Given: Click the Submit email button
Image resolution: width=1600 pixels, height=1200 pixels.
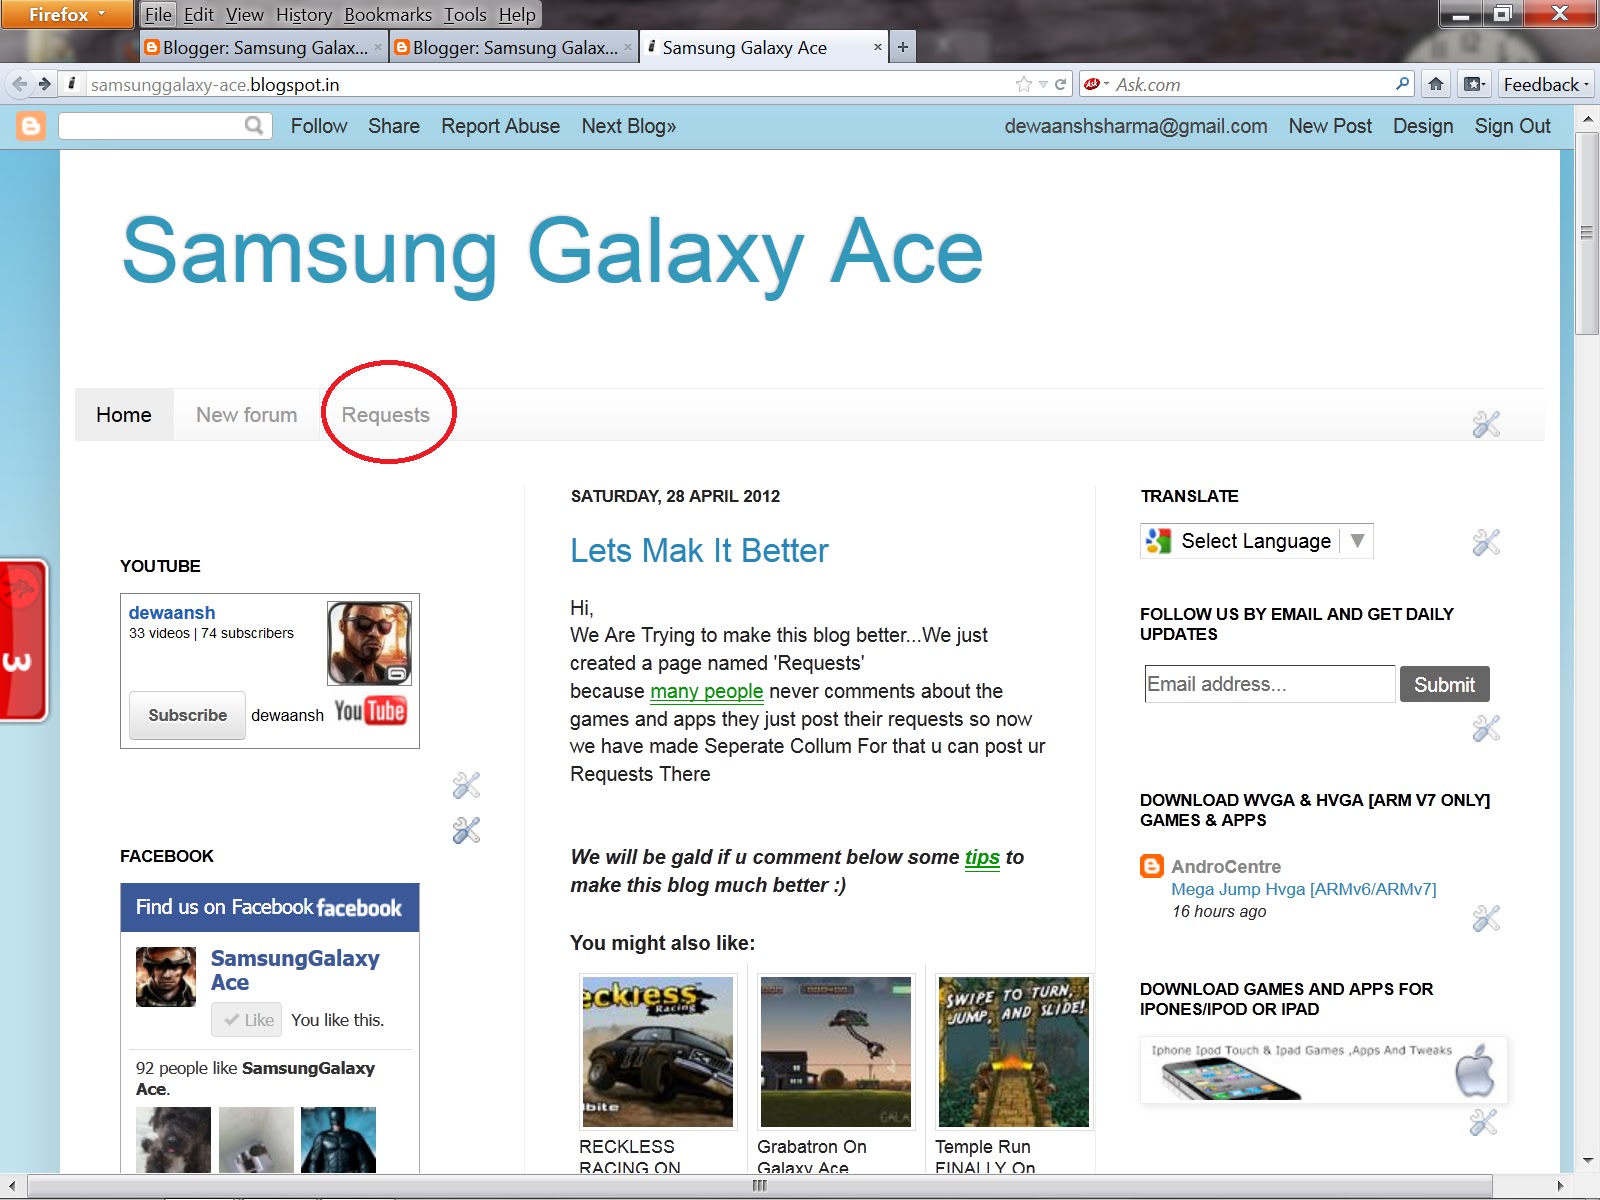Looking at the screenshot, I should click(1445, 684).
